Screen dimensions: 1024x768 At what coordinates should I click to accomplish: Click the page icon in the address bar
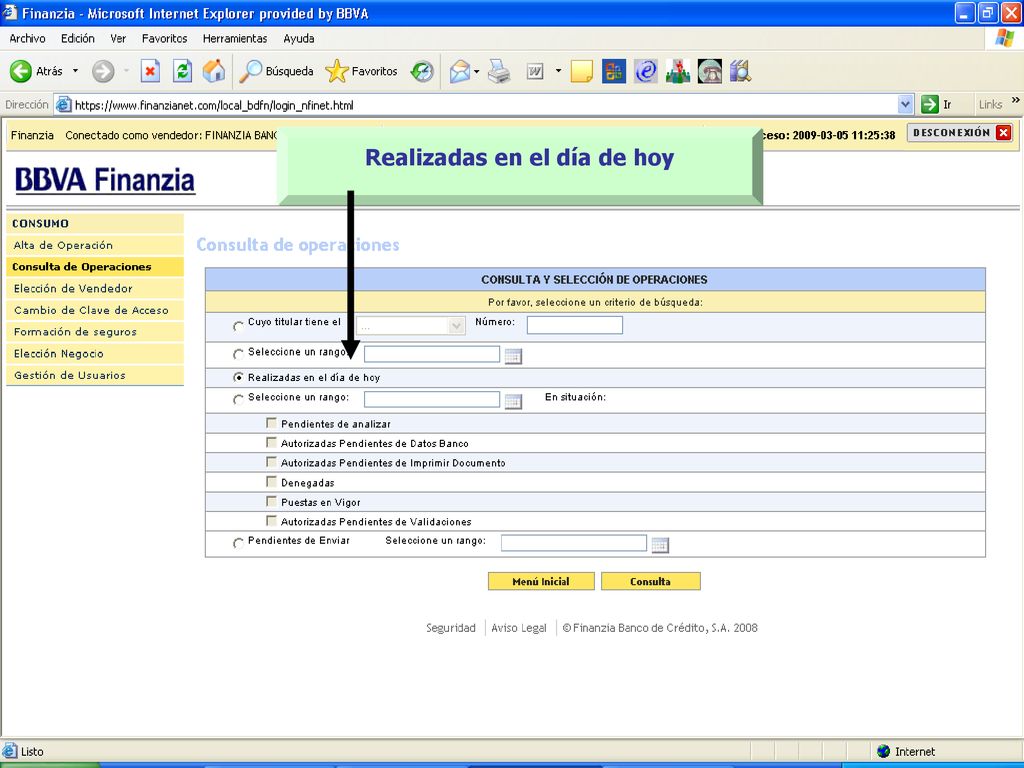click(x=63, y=104)
